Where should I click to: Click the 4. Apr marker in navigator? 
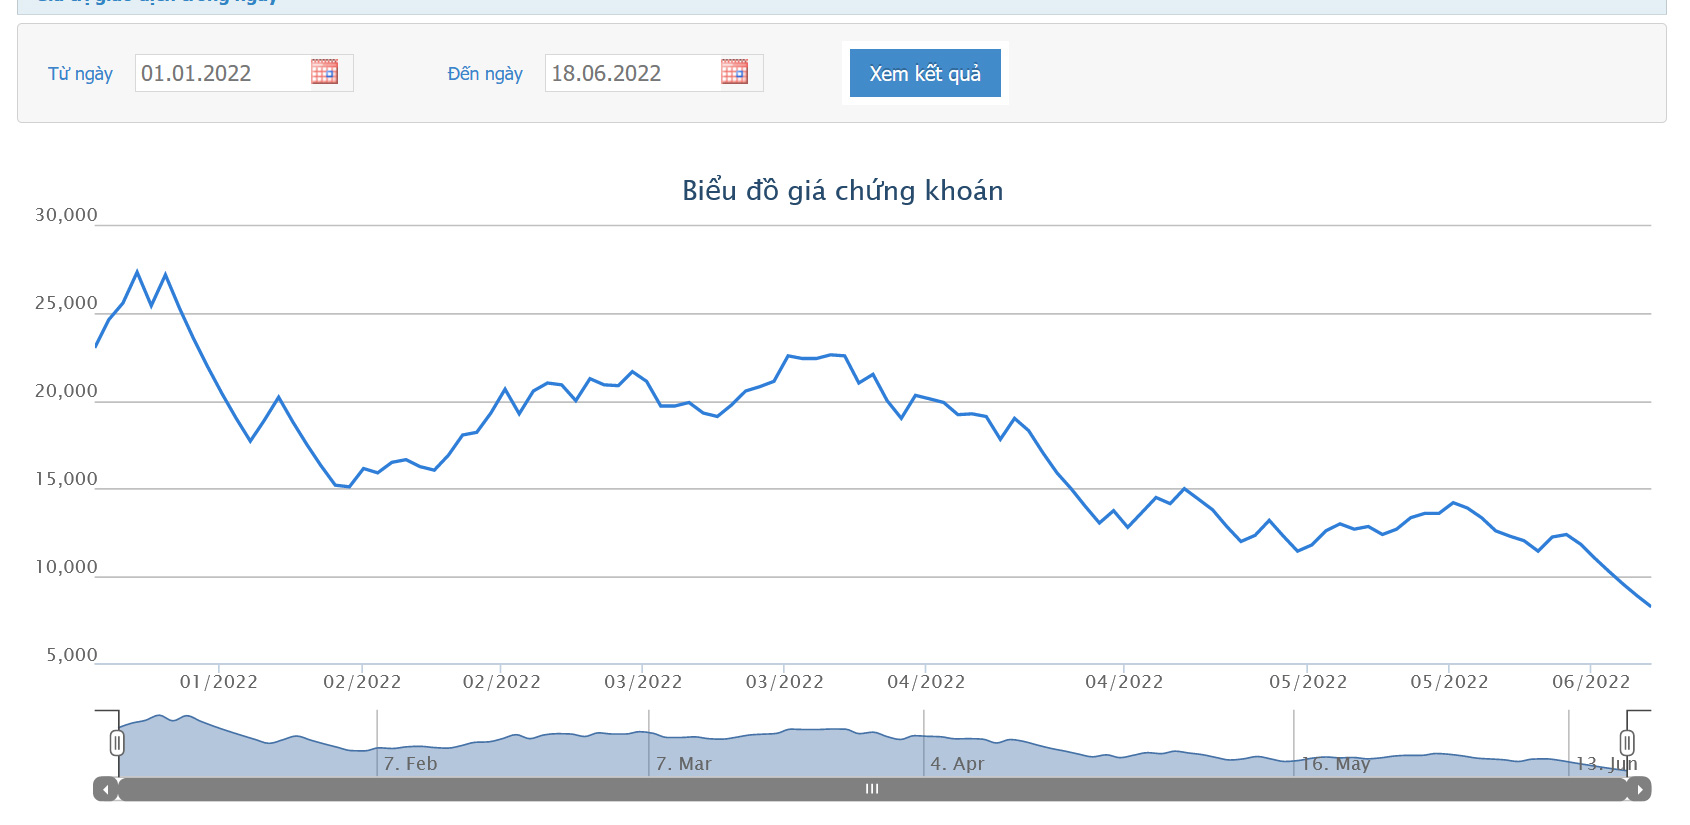958,763
